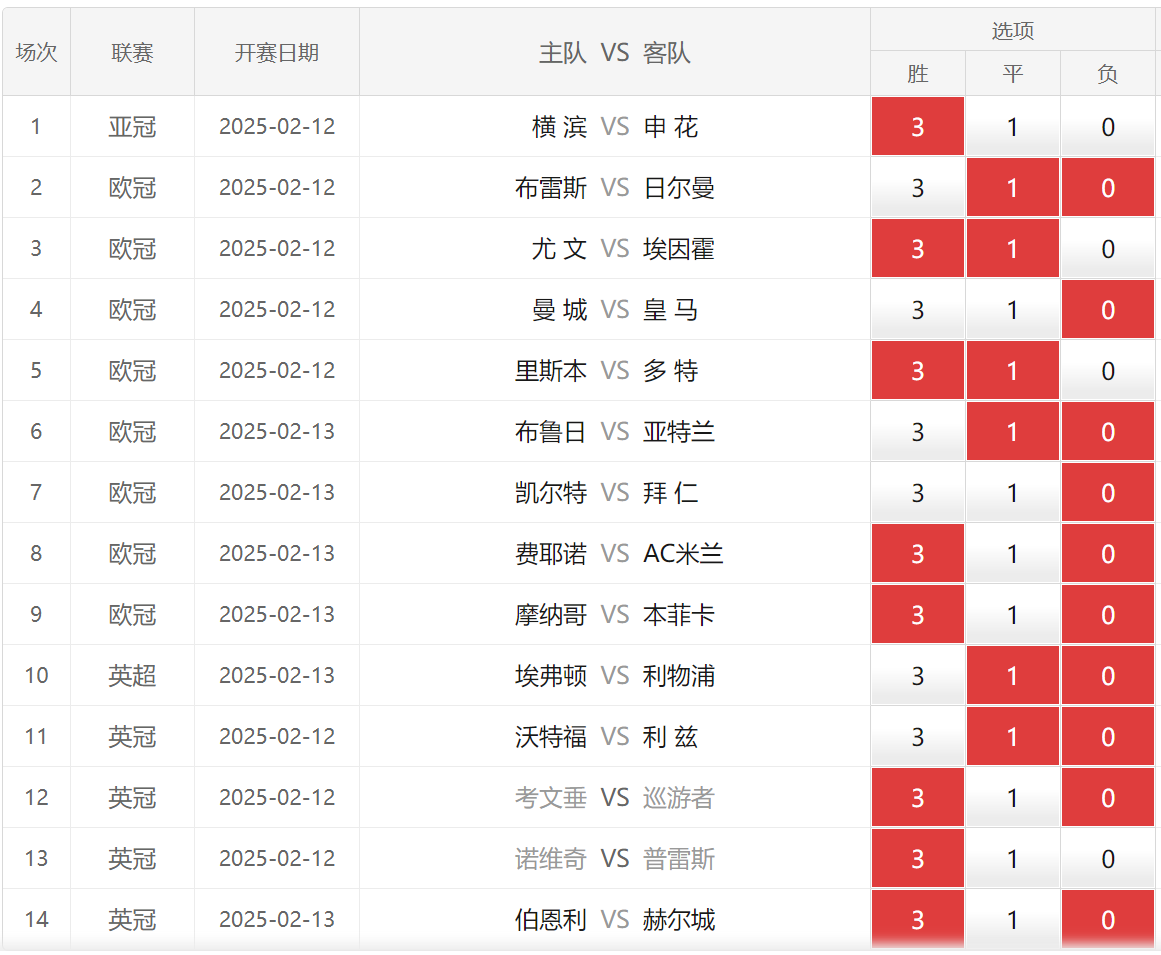Screen dimensions: 1161x955
Task: Click the 平 sub-header
Action: tap(1012, 73)
